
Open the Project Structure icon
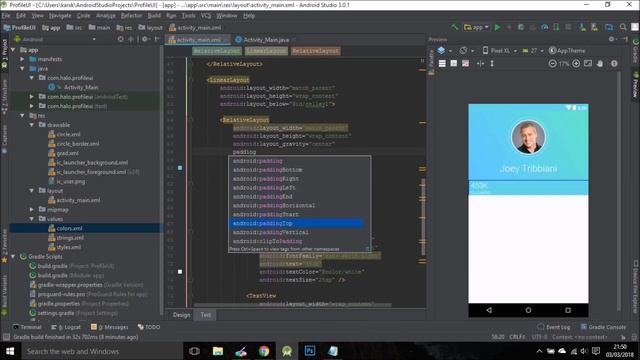click(609, 27)
